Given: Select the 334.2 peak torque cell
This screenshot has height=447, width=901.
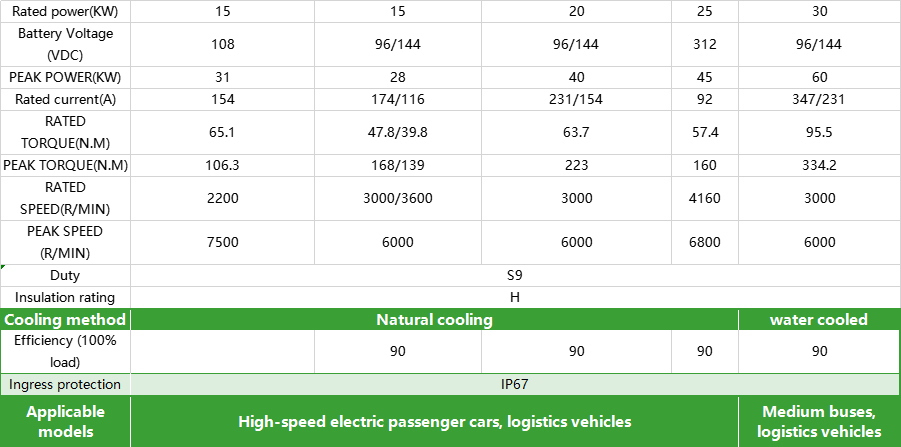Looking at the screenshot, I should click(x=819, y=165).
